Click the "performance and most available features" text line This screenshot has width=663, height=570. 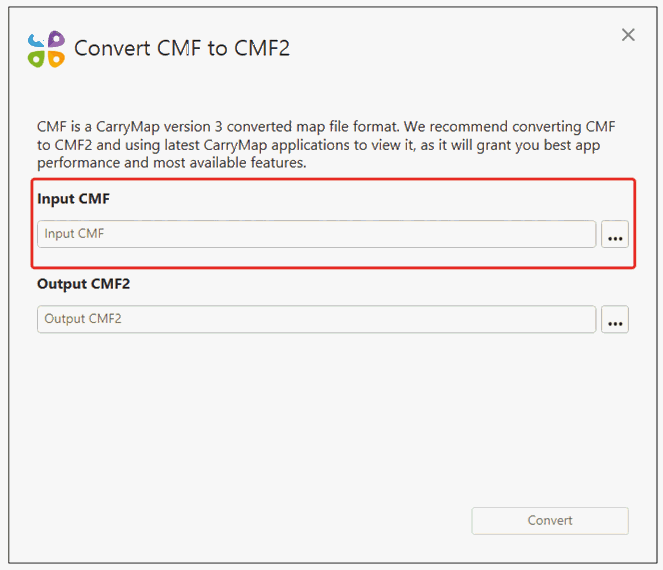[x=171, y=163]
